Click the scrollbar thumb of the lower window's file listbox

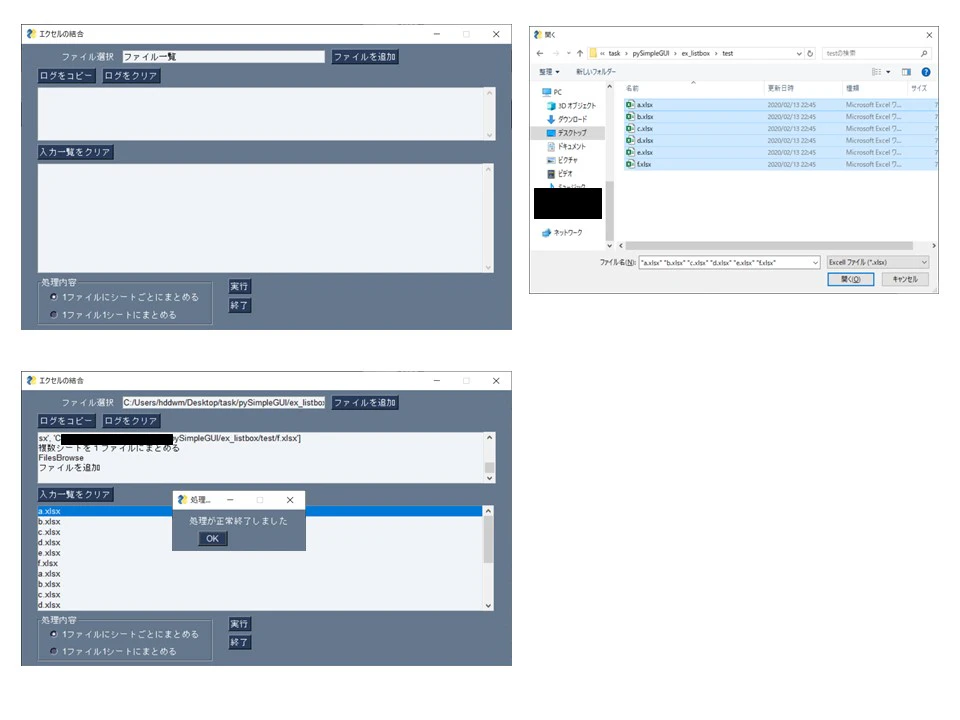click(488, 539)
